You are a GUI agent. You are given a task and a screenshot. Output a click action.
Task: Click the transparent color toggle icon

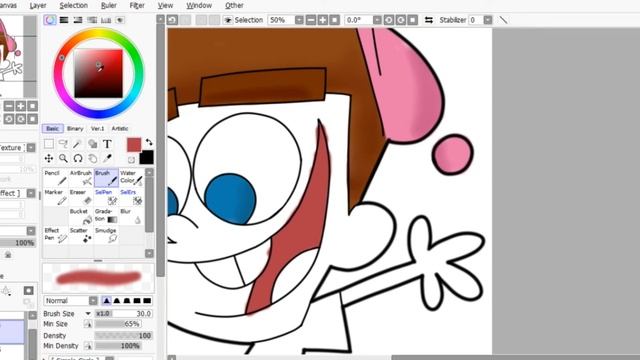pyautogui.click(x=131, y=160)
